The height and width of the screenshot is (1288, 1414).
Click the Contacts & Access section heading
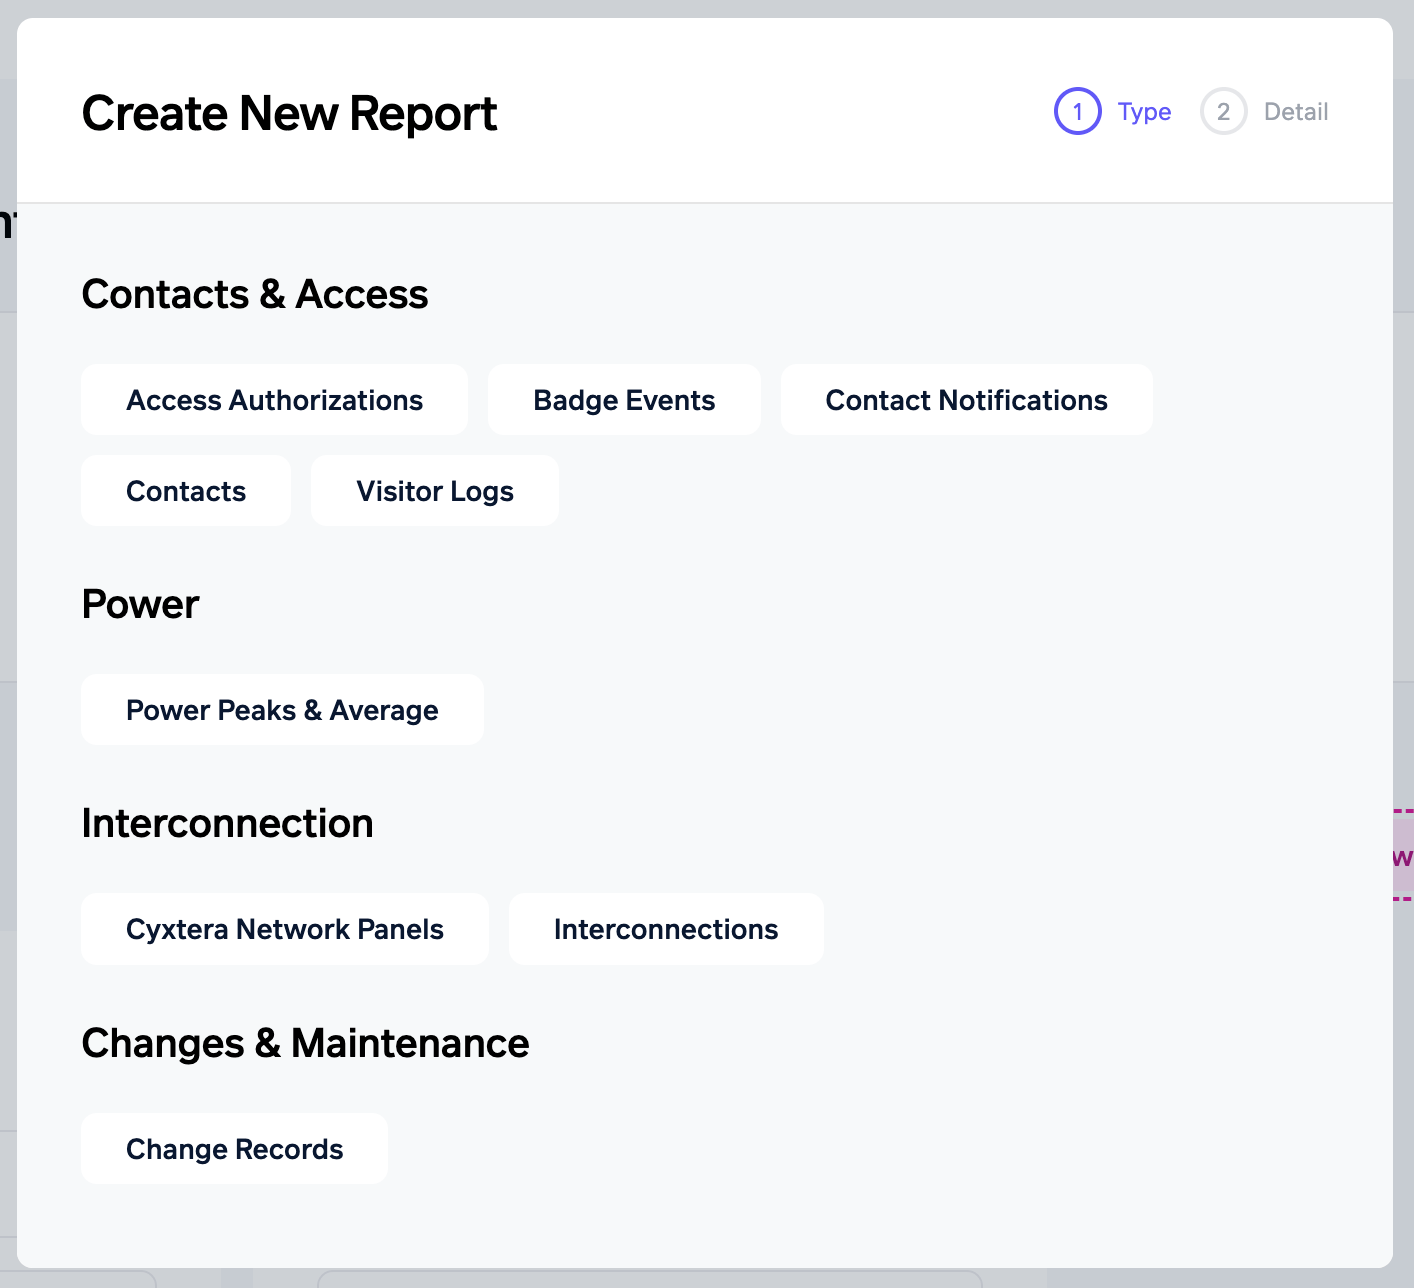[255, 294]
